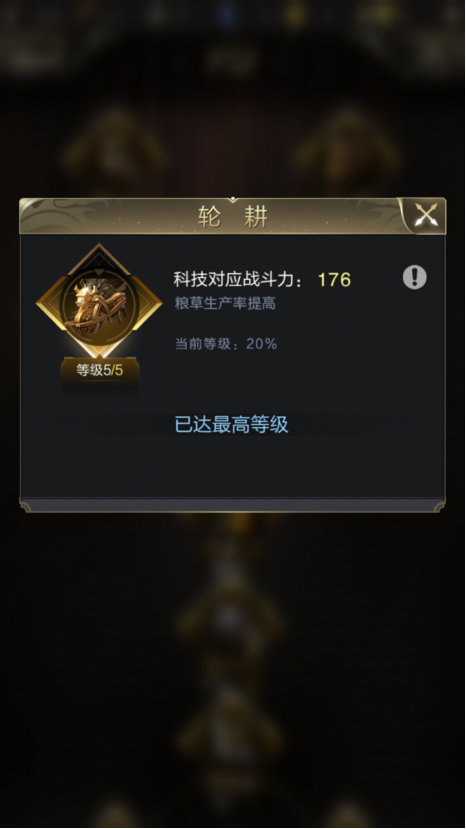
Task: Tap the small diamond notch atop the title bar
Action: 233,199
